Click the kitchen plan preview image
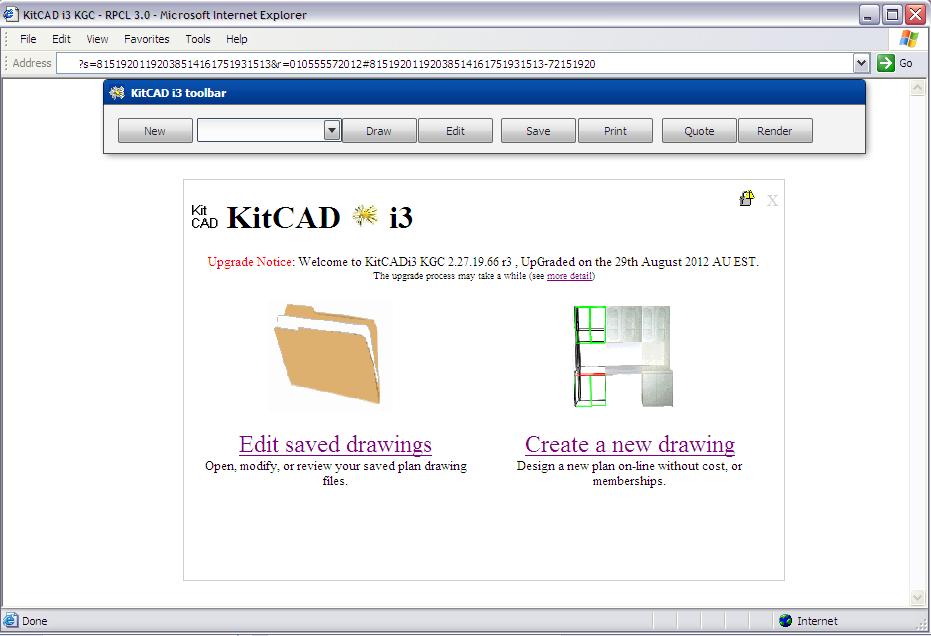This screenshot has height=636, width=931. [623, 356]
